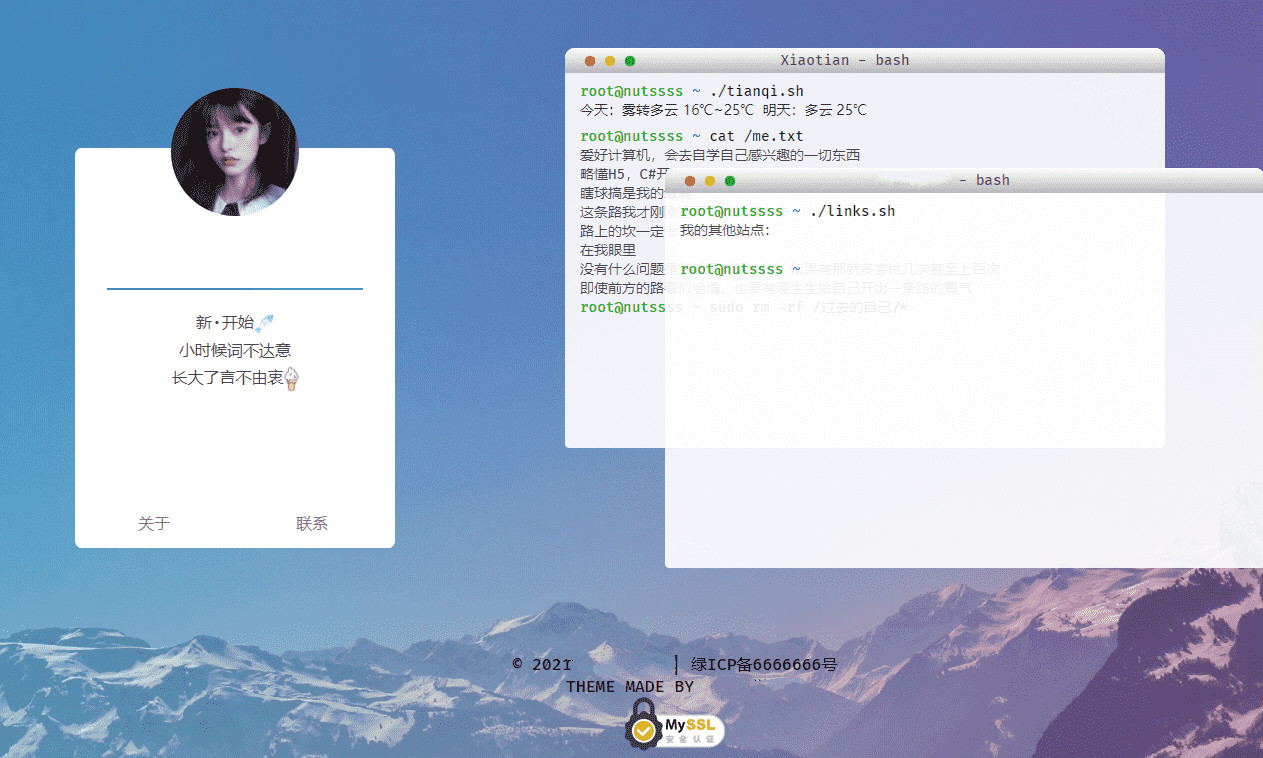Click yellow dot on the front bash window
Viewport: 1263px width, 758px height.
pos(710,181)
